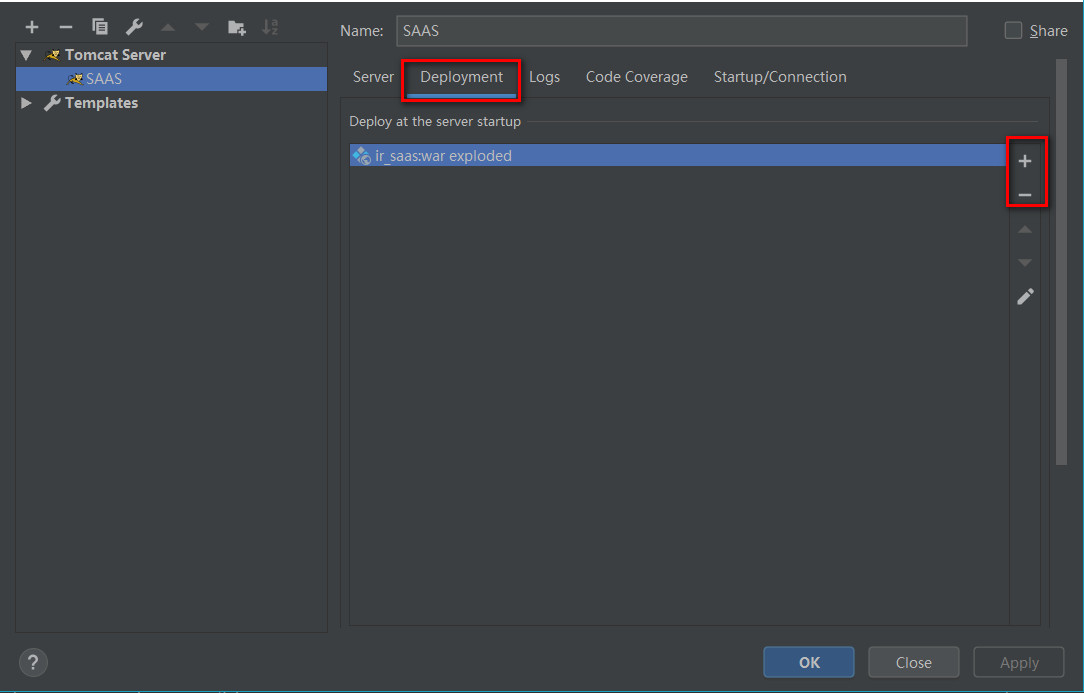This screenshot has height=693, width=1084.
Task: Edit the artifact using the pencil icon
Action: click(1025, 296)
